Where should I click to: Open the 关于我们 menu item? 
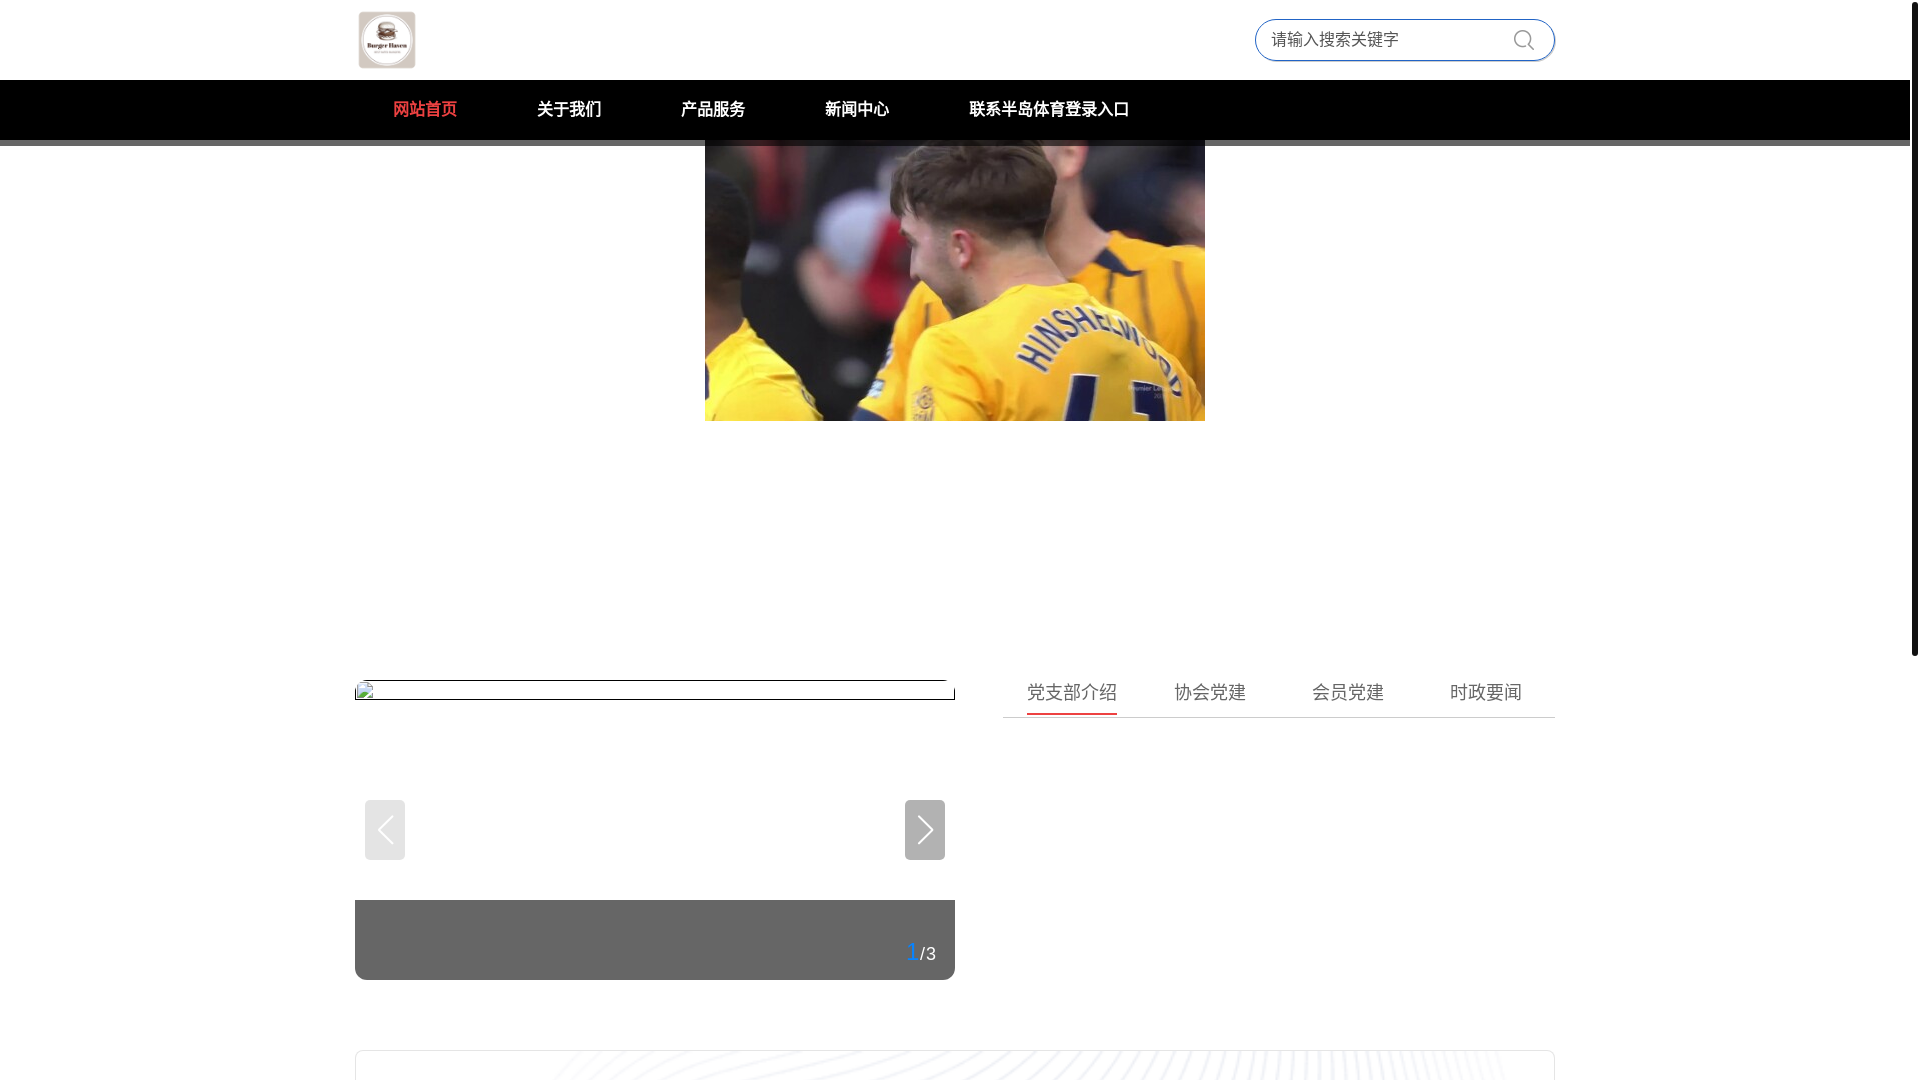pos(569,109)
